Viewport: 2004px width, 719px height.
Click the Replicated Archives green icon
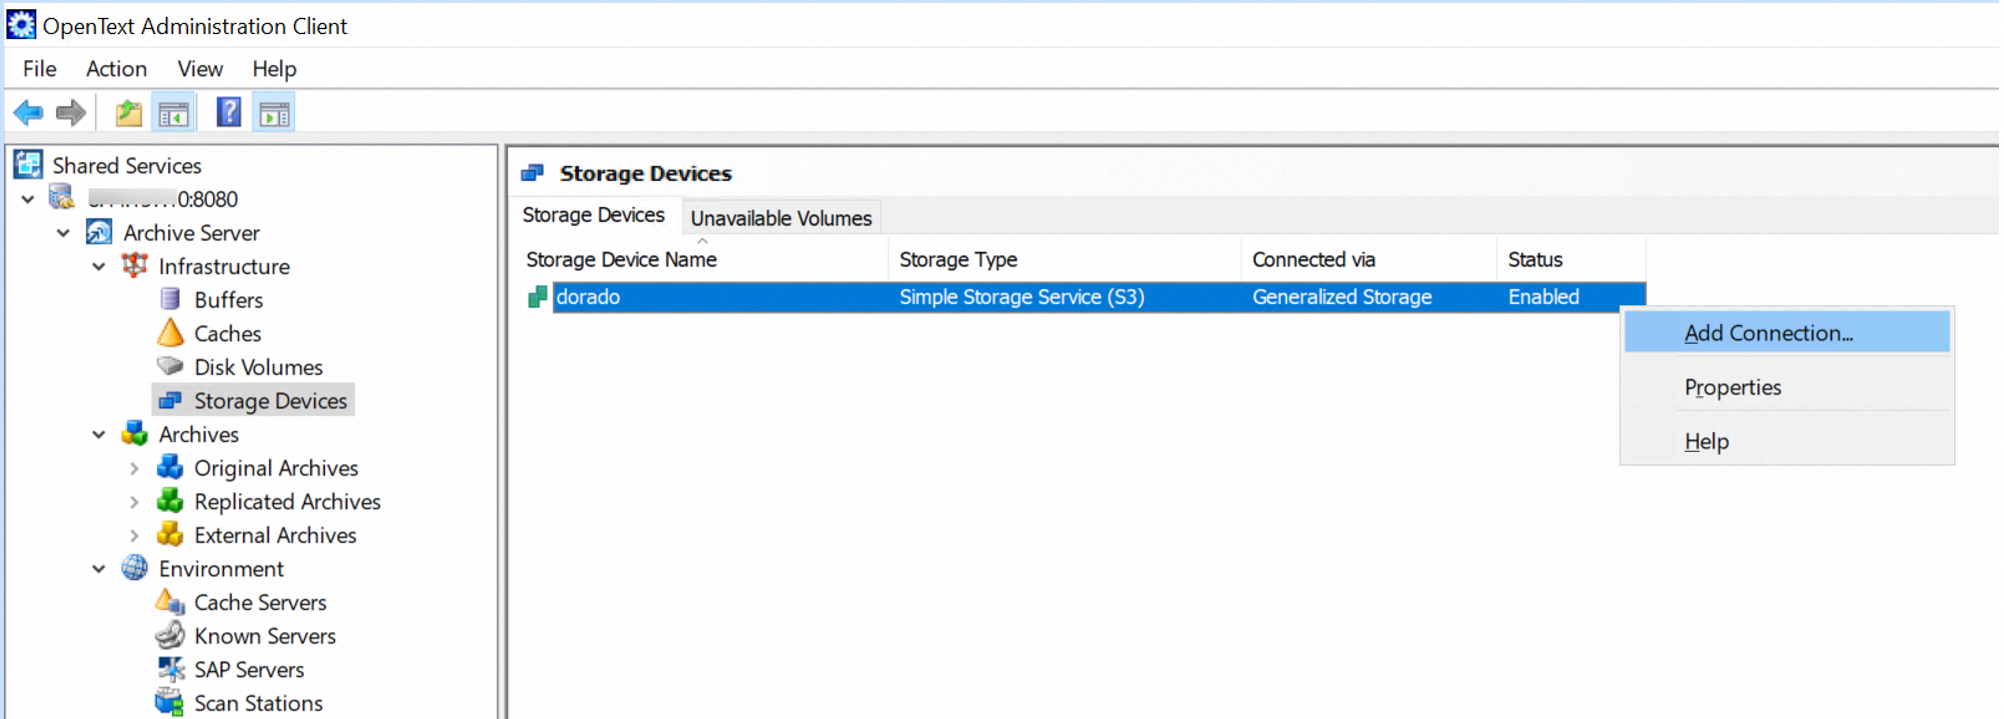point(171,500)
